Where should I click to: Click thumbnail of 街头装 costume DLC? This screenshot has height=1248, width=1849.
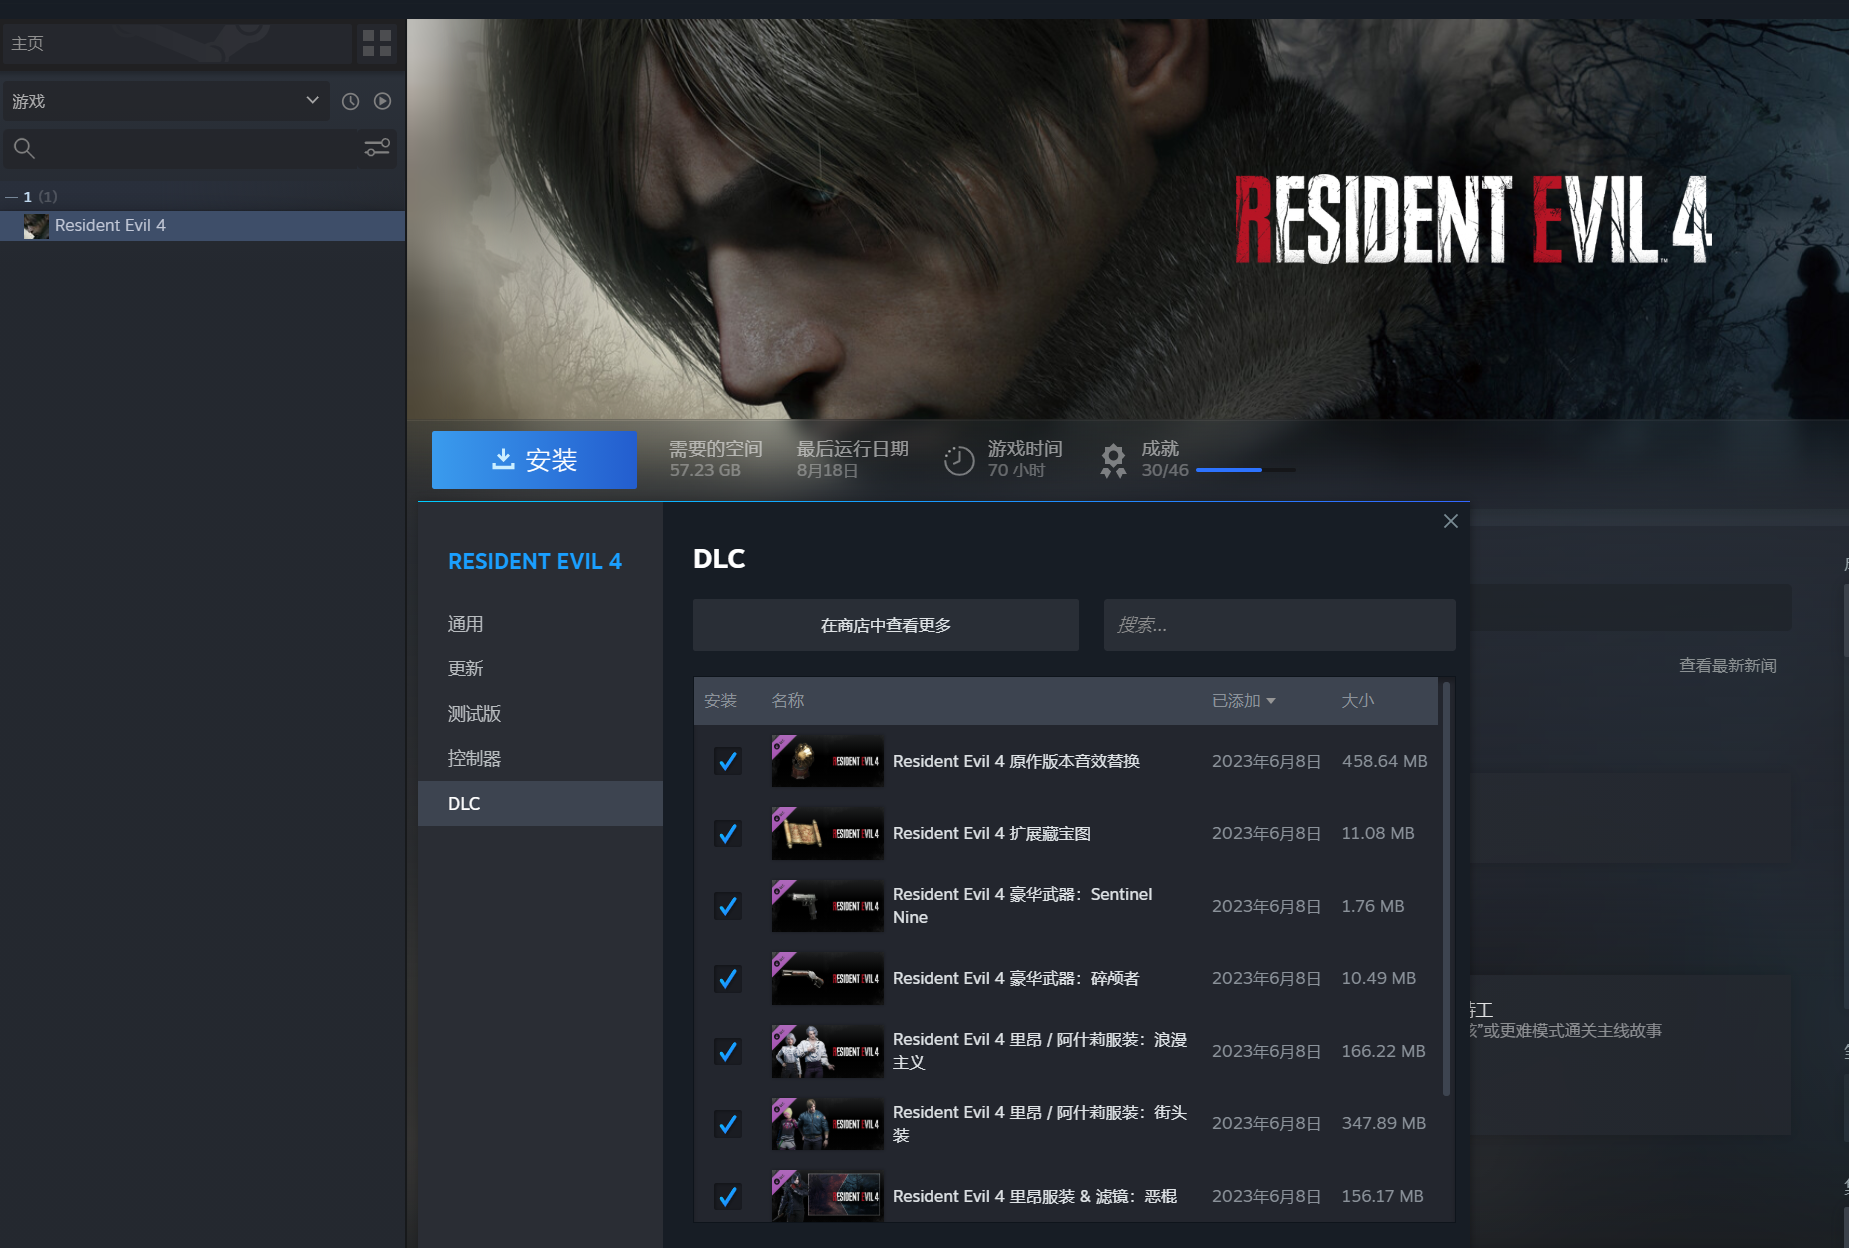tap(827, 1124)
